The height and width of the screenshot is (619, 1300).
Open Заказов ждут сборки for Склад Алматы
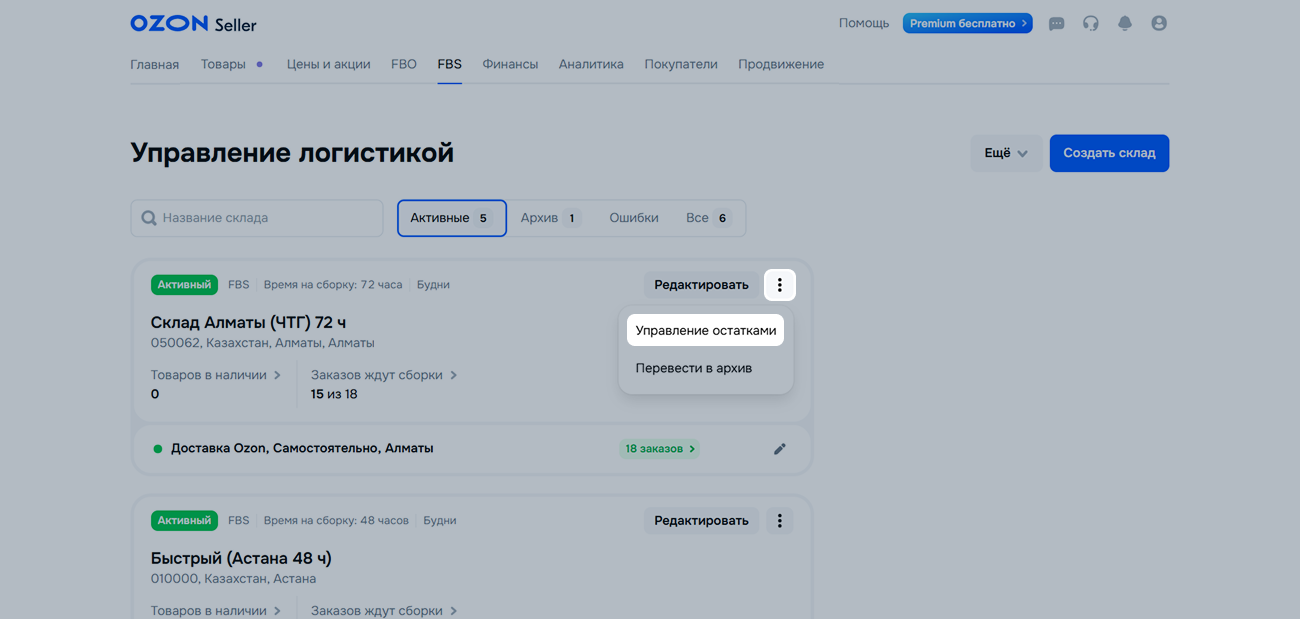pyautogui.click(x=383, y=375)
